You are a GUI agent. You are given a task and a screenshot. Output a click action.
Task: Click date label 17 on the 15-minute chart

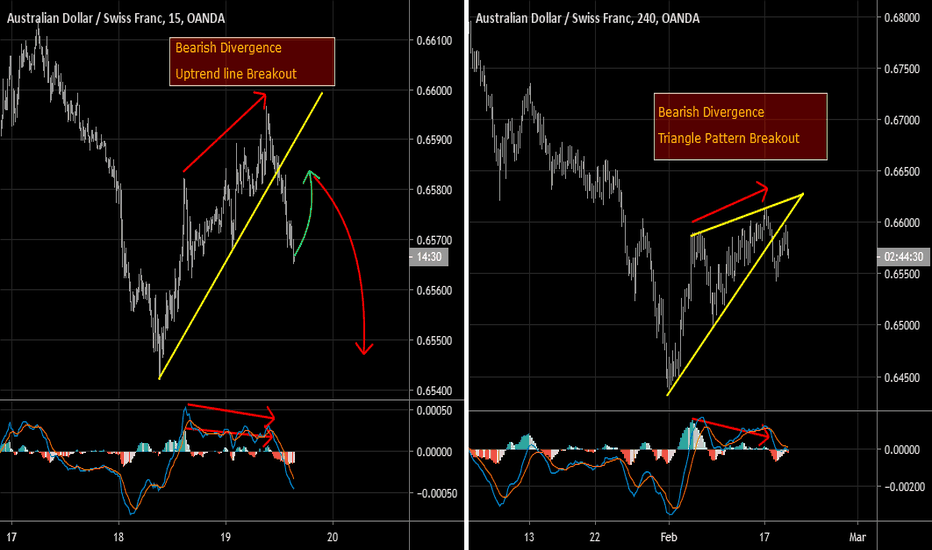11,537
